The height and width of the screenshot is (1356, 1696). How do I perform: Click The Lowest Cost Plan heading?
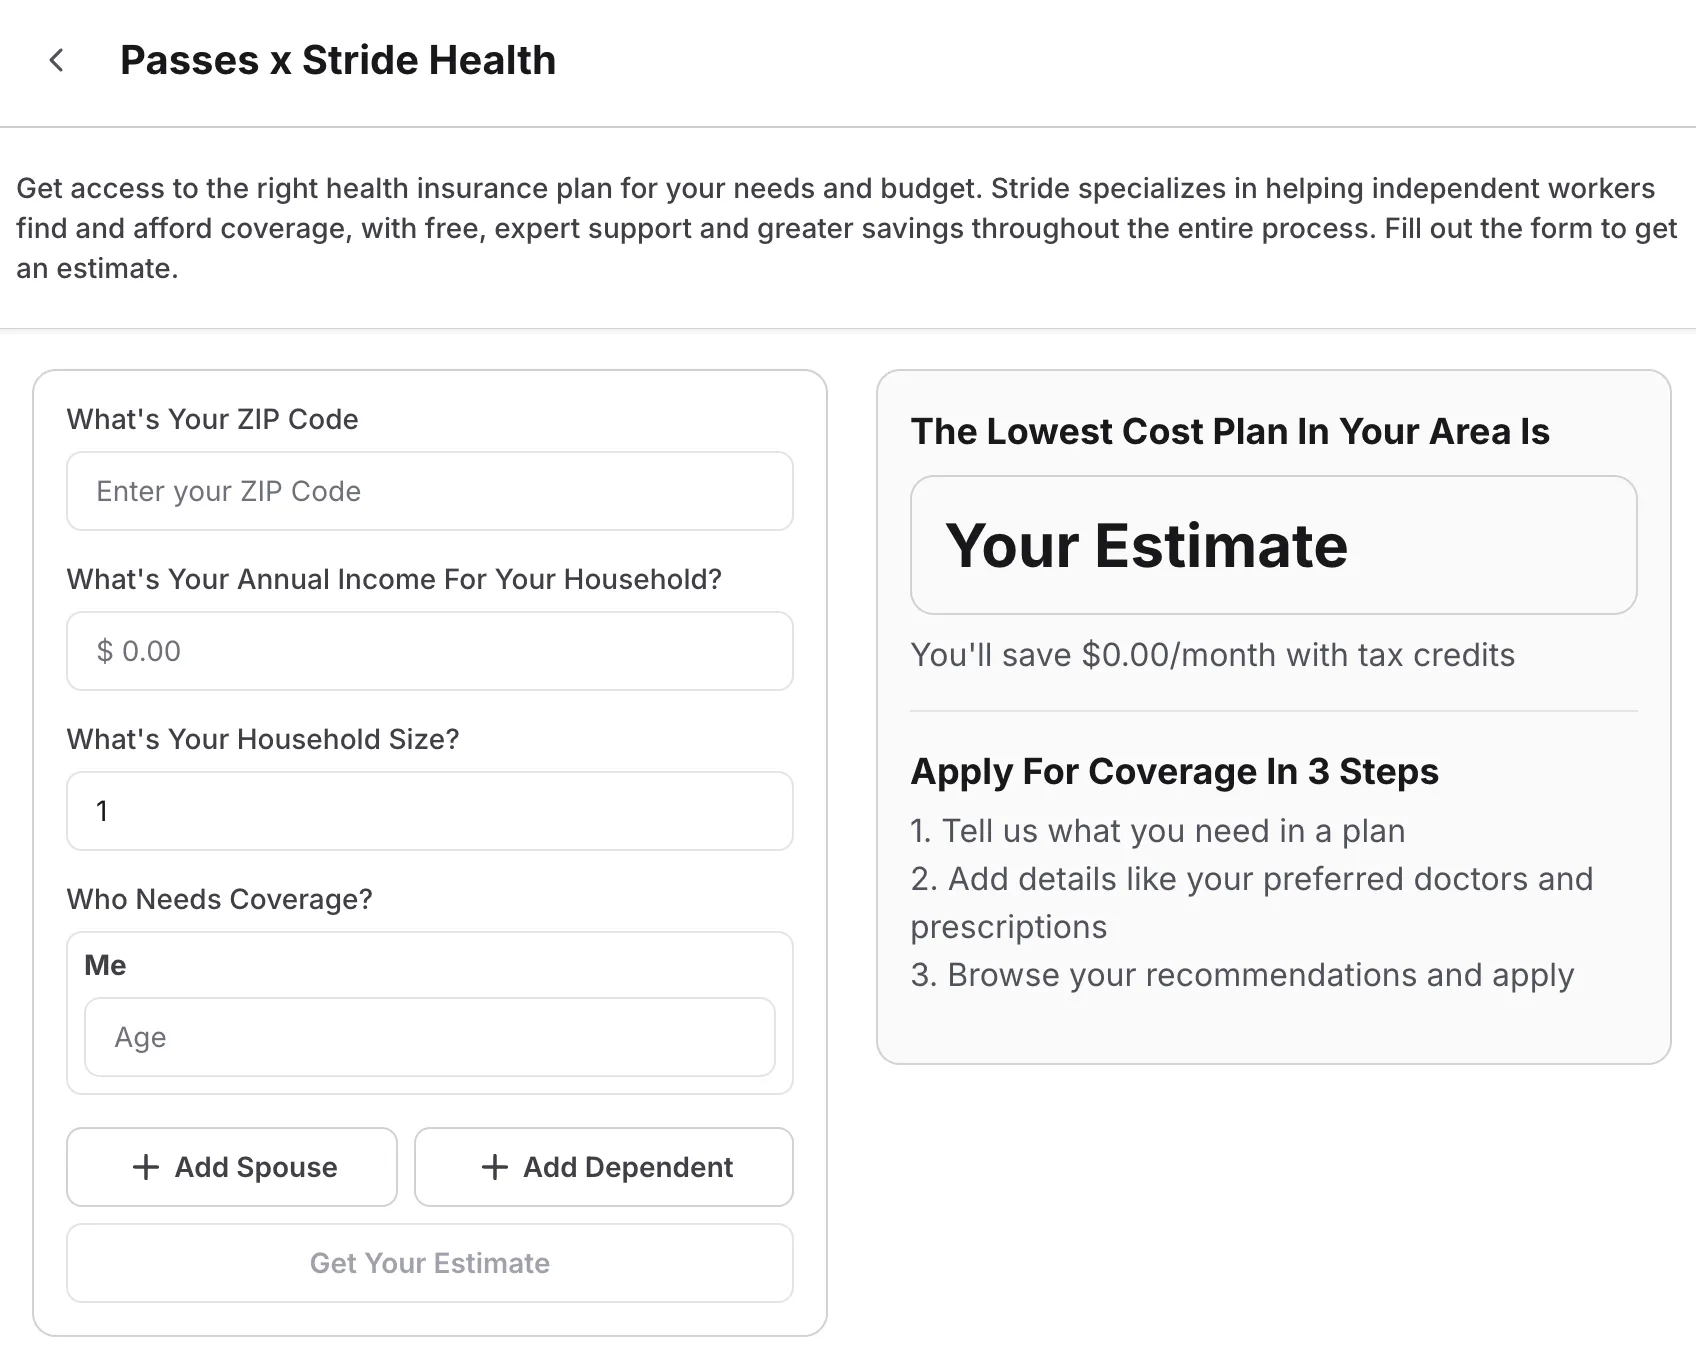tap(1229, 431)
